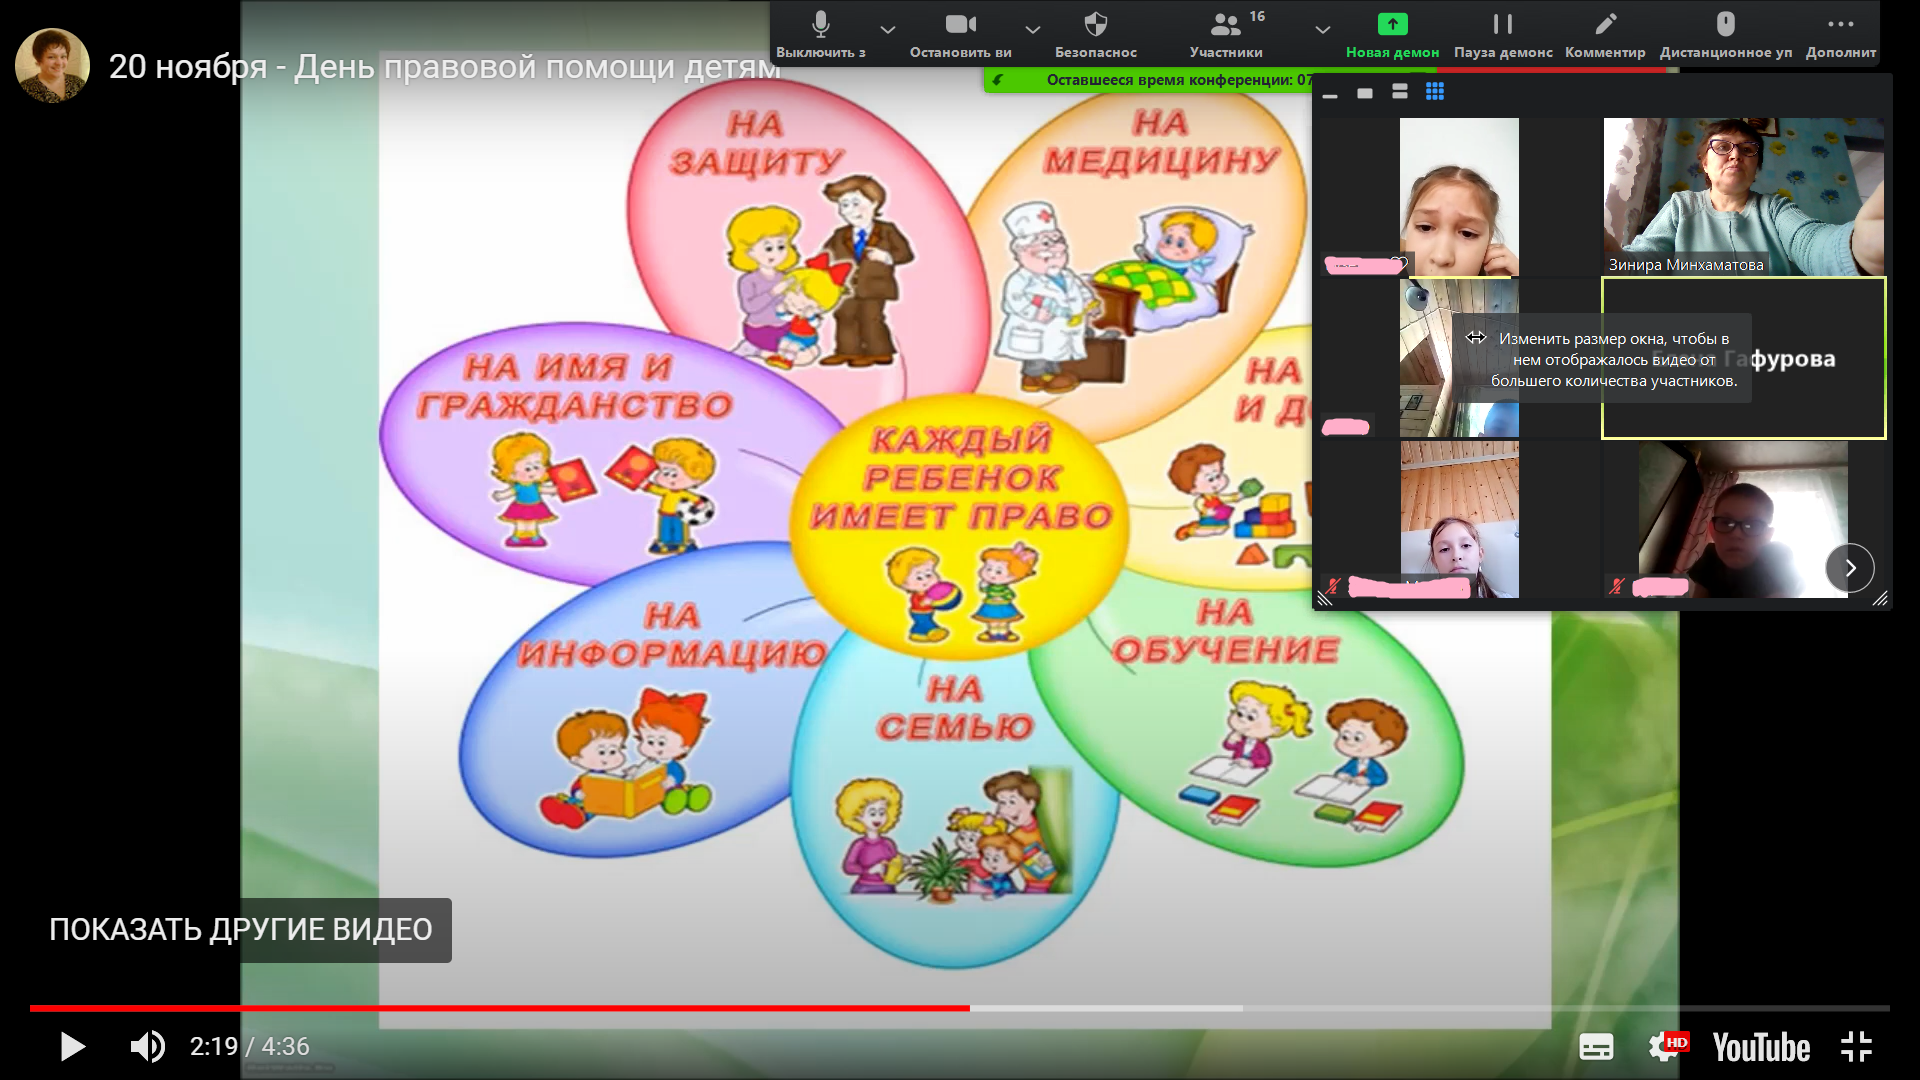The width and height of the screenshot is (1920, 1080).
Task: Toggle YouTube subtitles button
Action: [x=1596, y=1047]
